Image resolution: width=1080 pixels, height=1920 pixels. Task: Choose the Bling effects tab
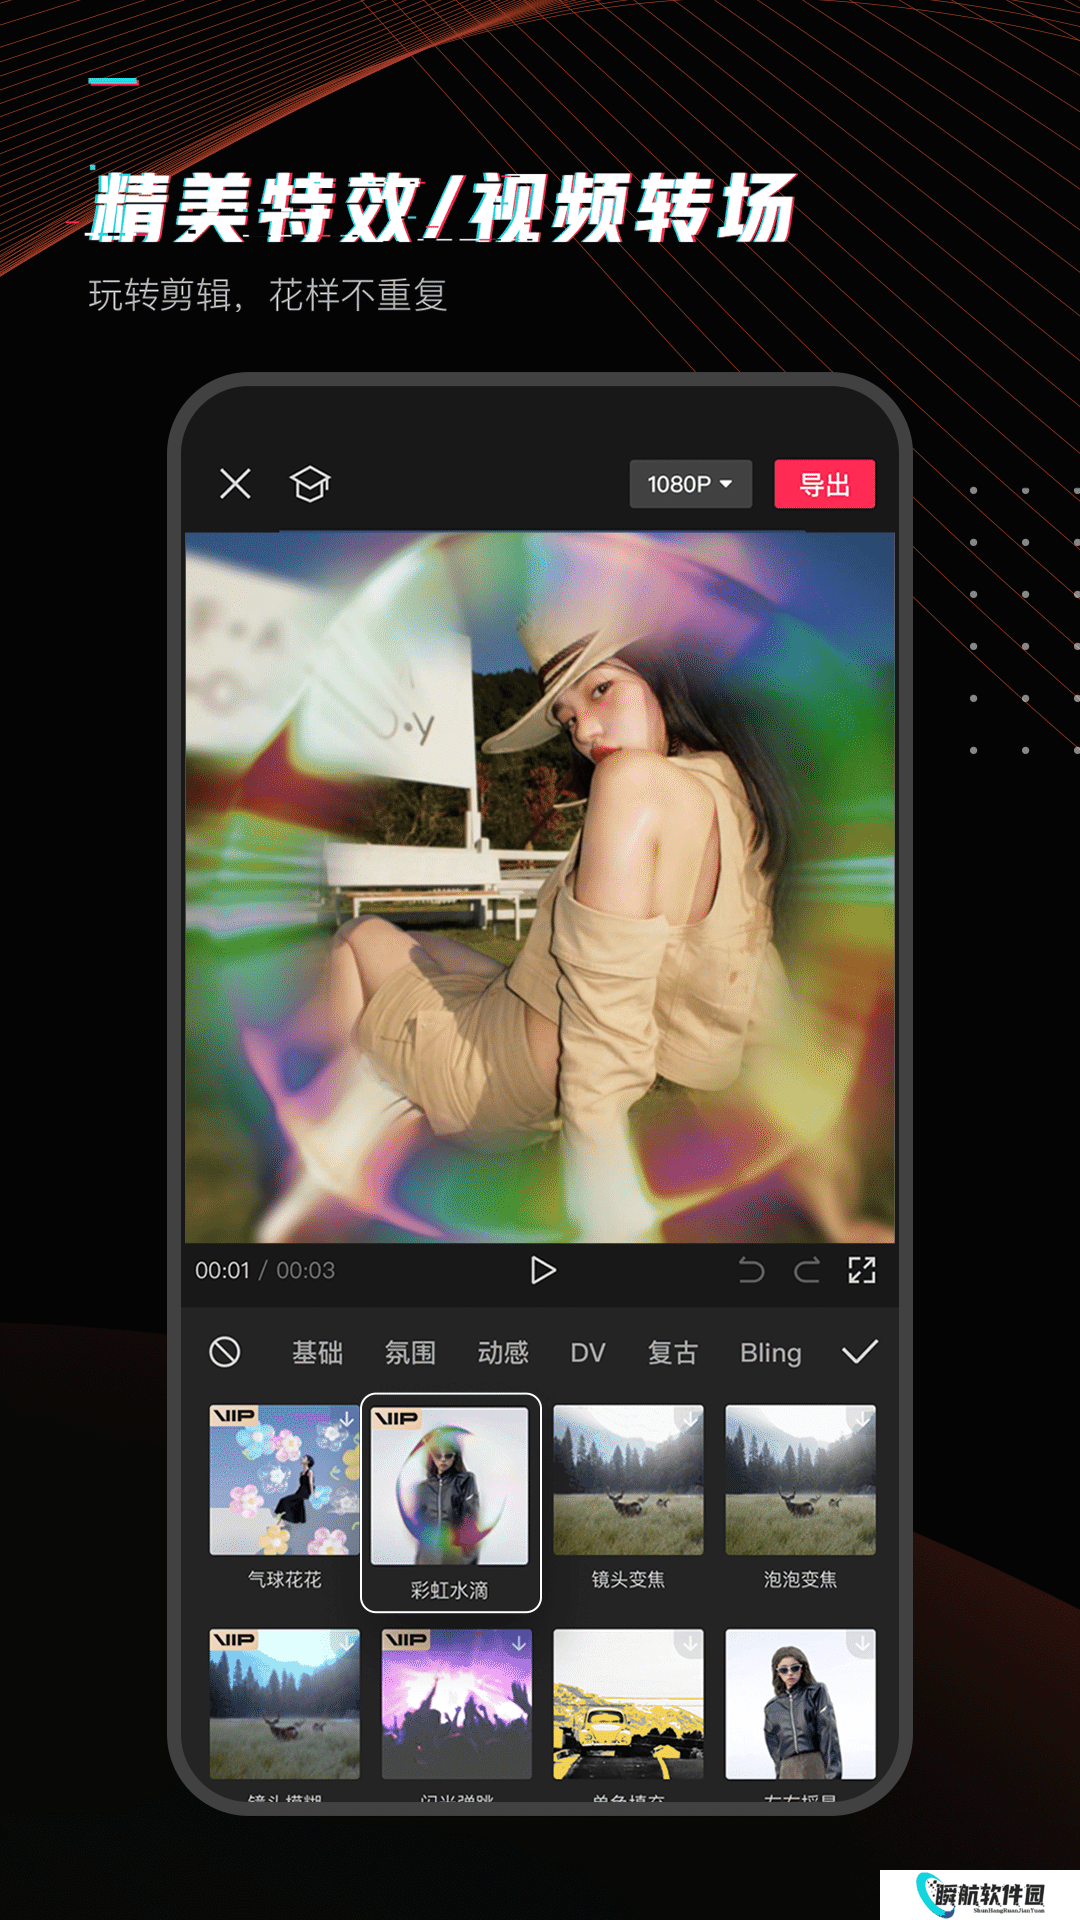tap(770, 1353)
